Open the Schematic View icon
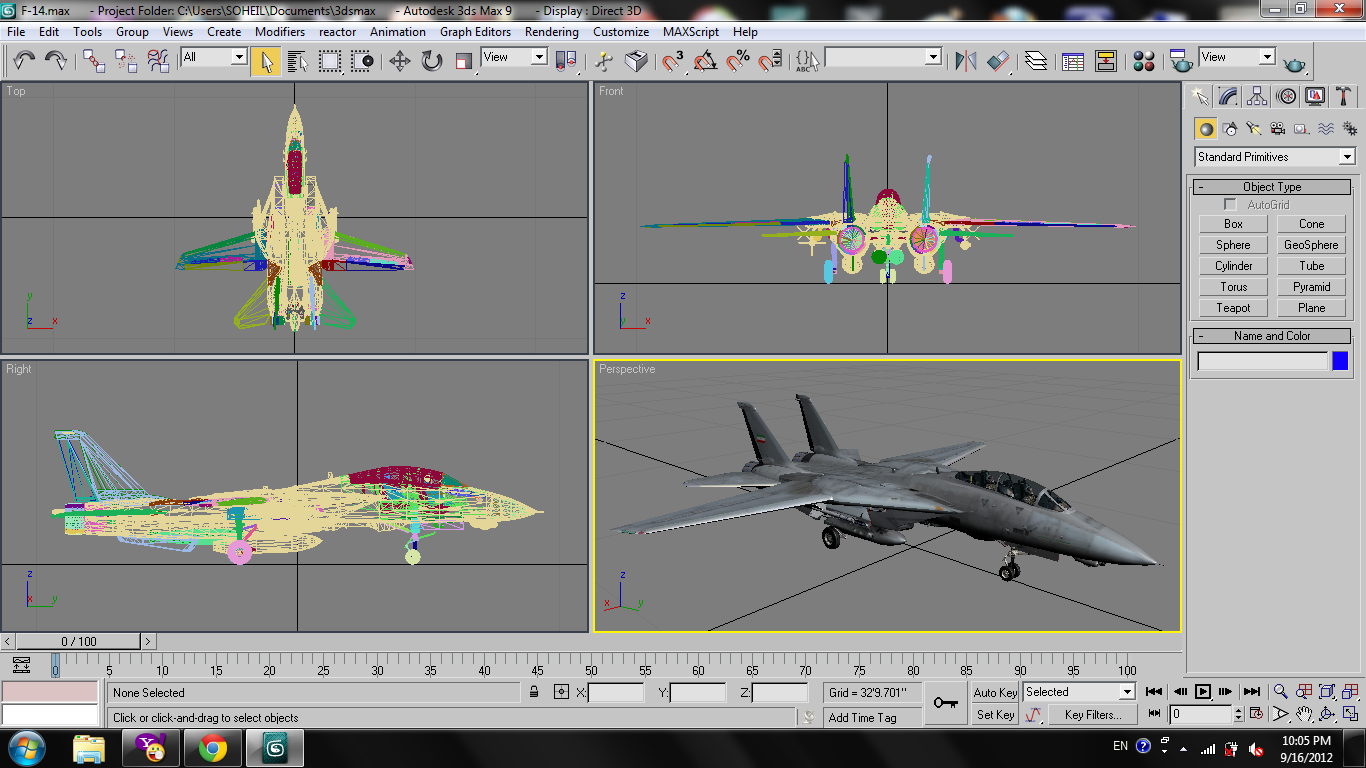This screenshot has height=768, width=1366. click(x=1105, y=61)
